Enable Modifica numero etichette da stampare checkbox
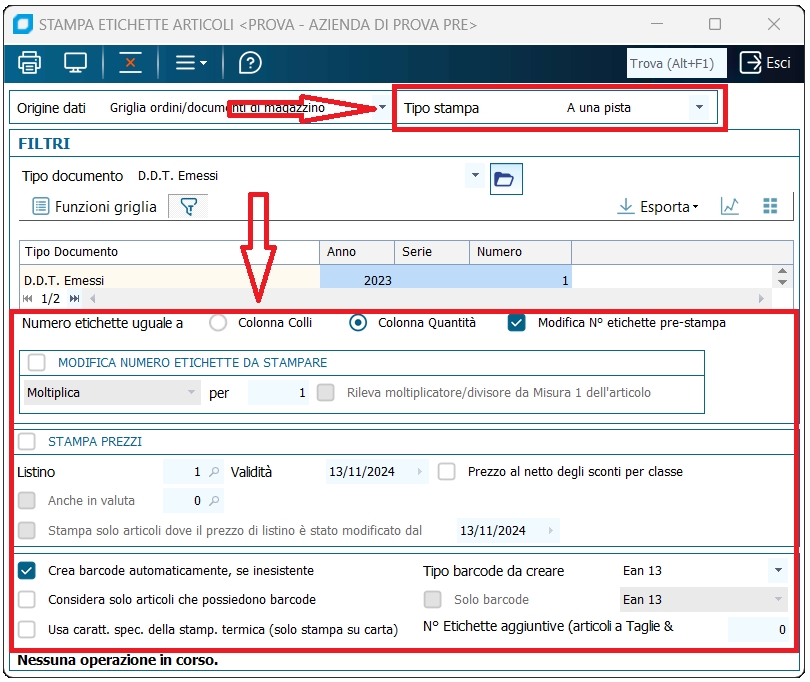Image resolution: width=810 pixels, height=682 pixels. 37,362
